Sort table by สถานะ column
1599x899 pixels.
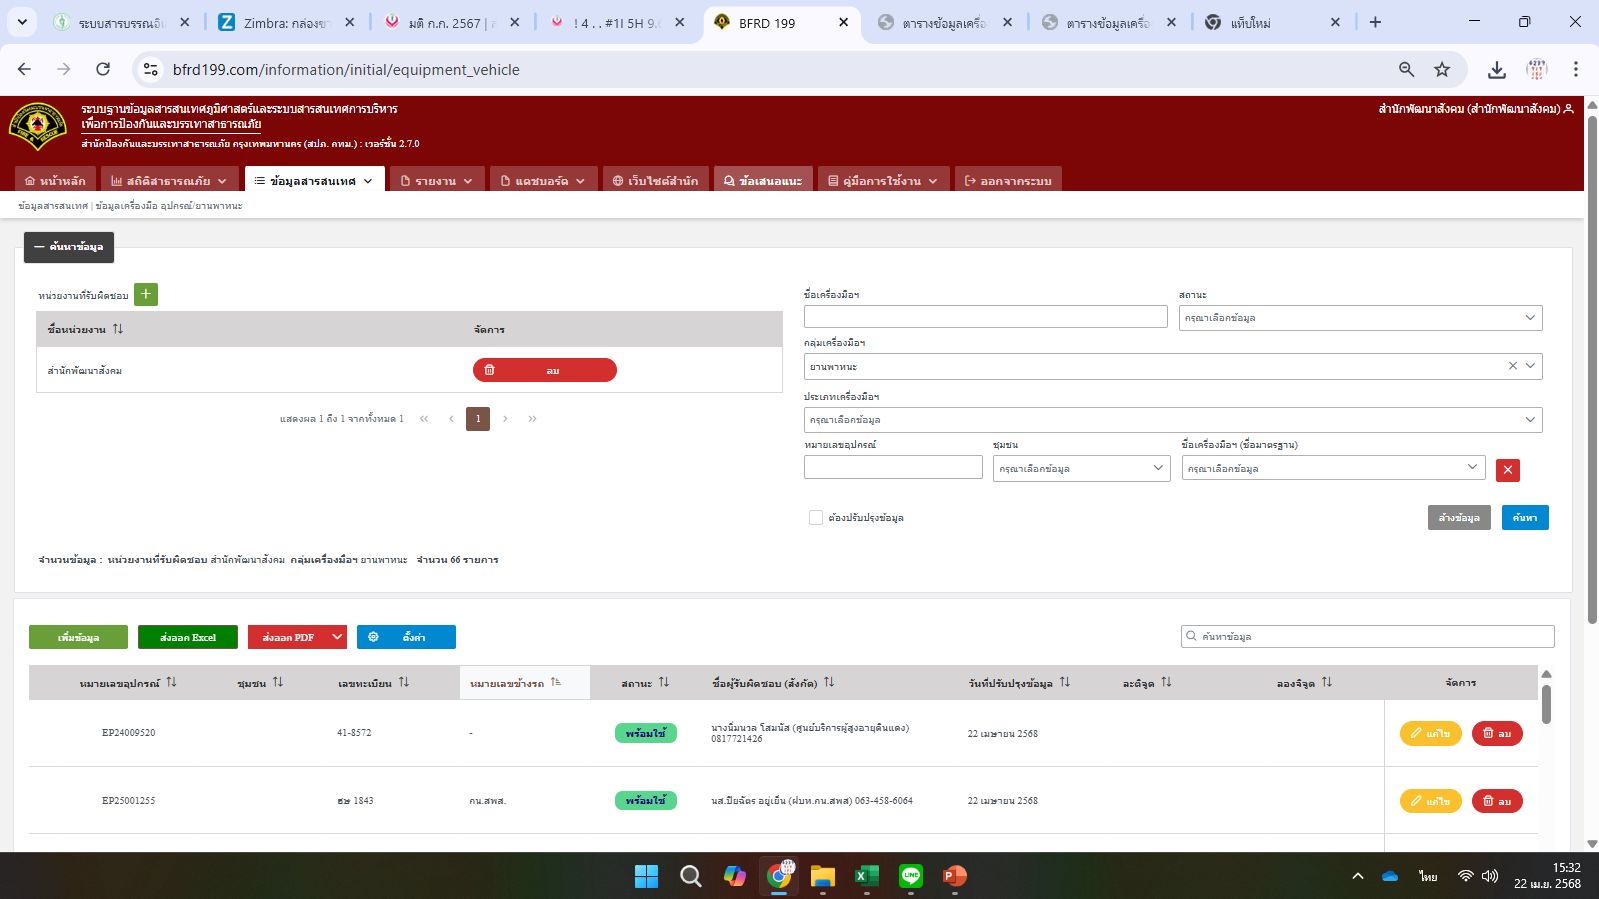(x=663, y=682)
